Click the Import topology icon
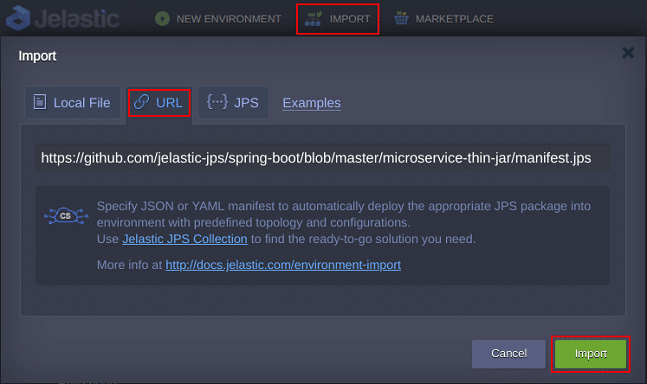 pyautogui.click(x=313, y=19)
